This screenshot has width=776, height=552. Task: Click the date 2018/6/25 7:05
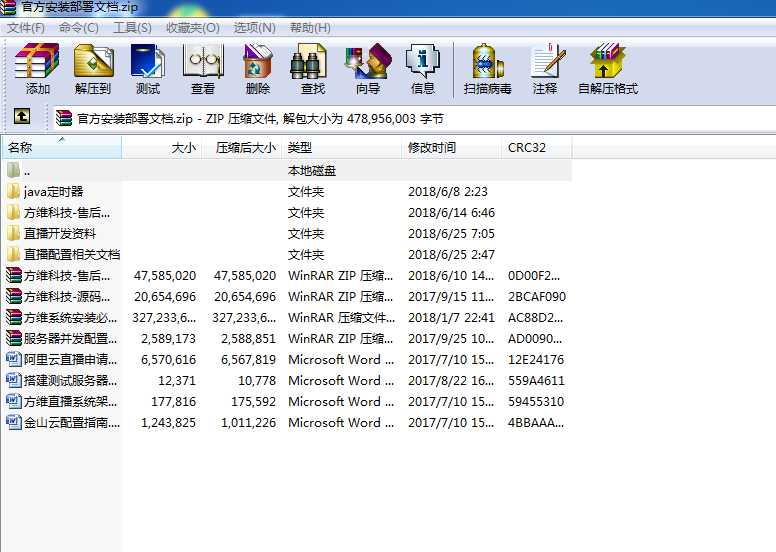(451, 234)
